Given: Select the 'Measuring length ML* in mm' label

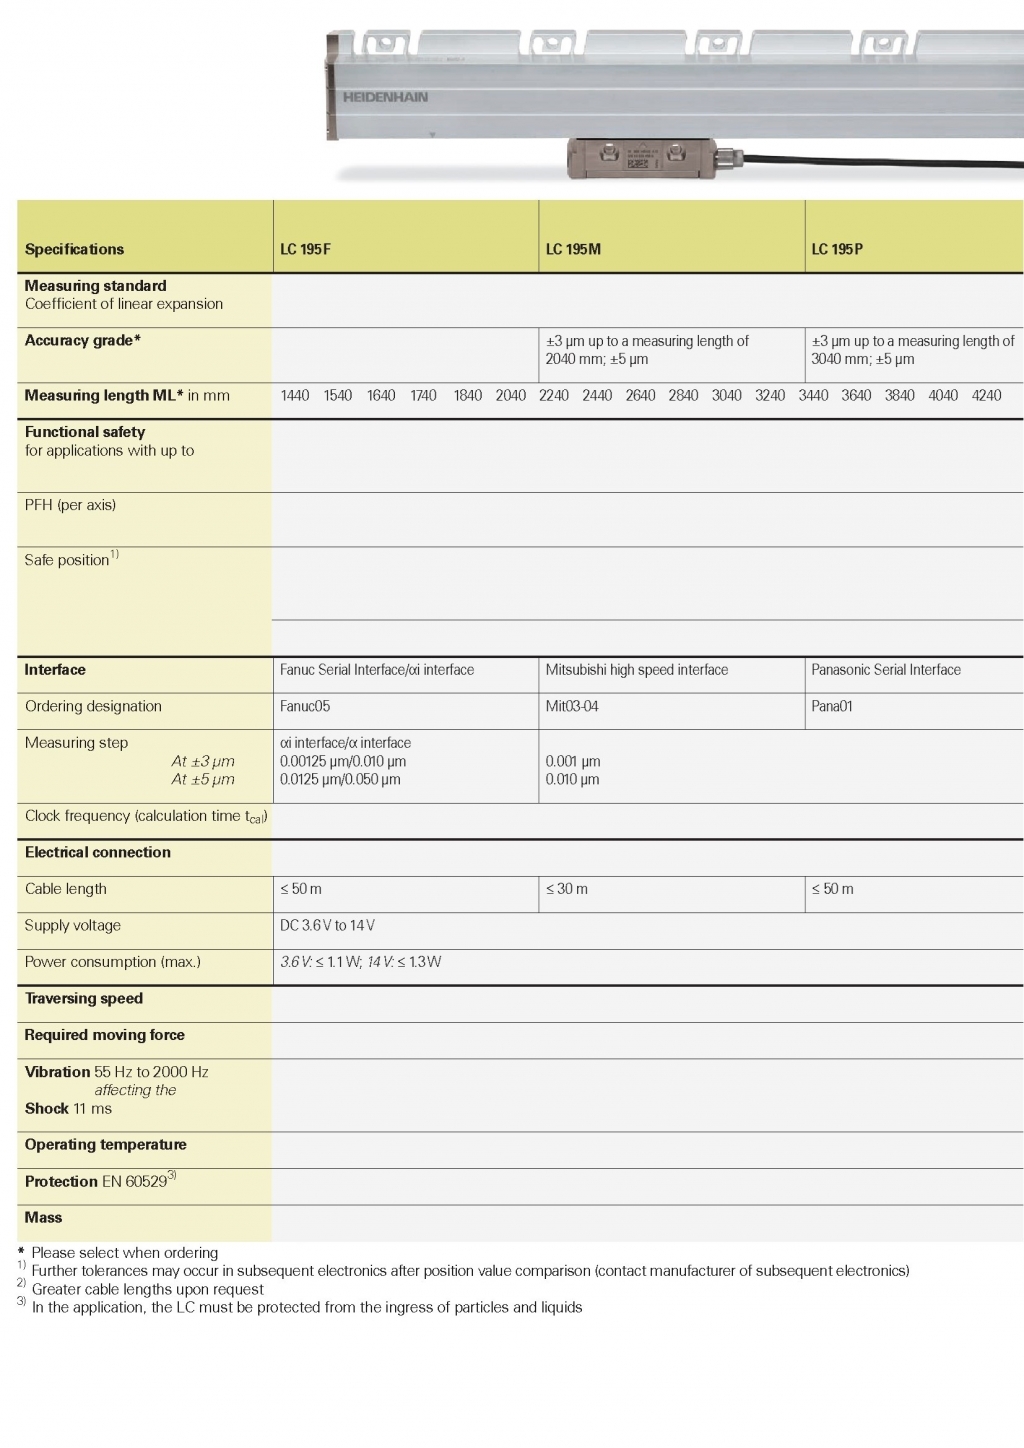Looking at the screenshot, I should pos(127,395).
